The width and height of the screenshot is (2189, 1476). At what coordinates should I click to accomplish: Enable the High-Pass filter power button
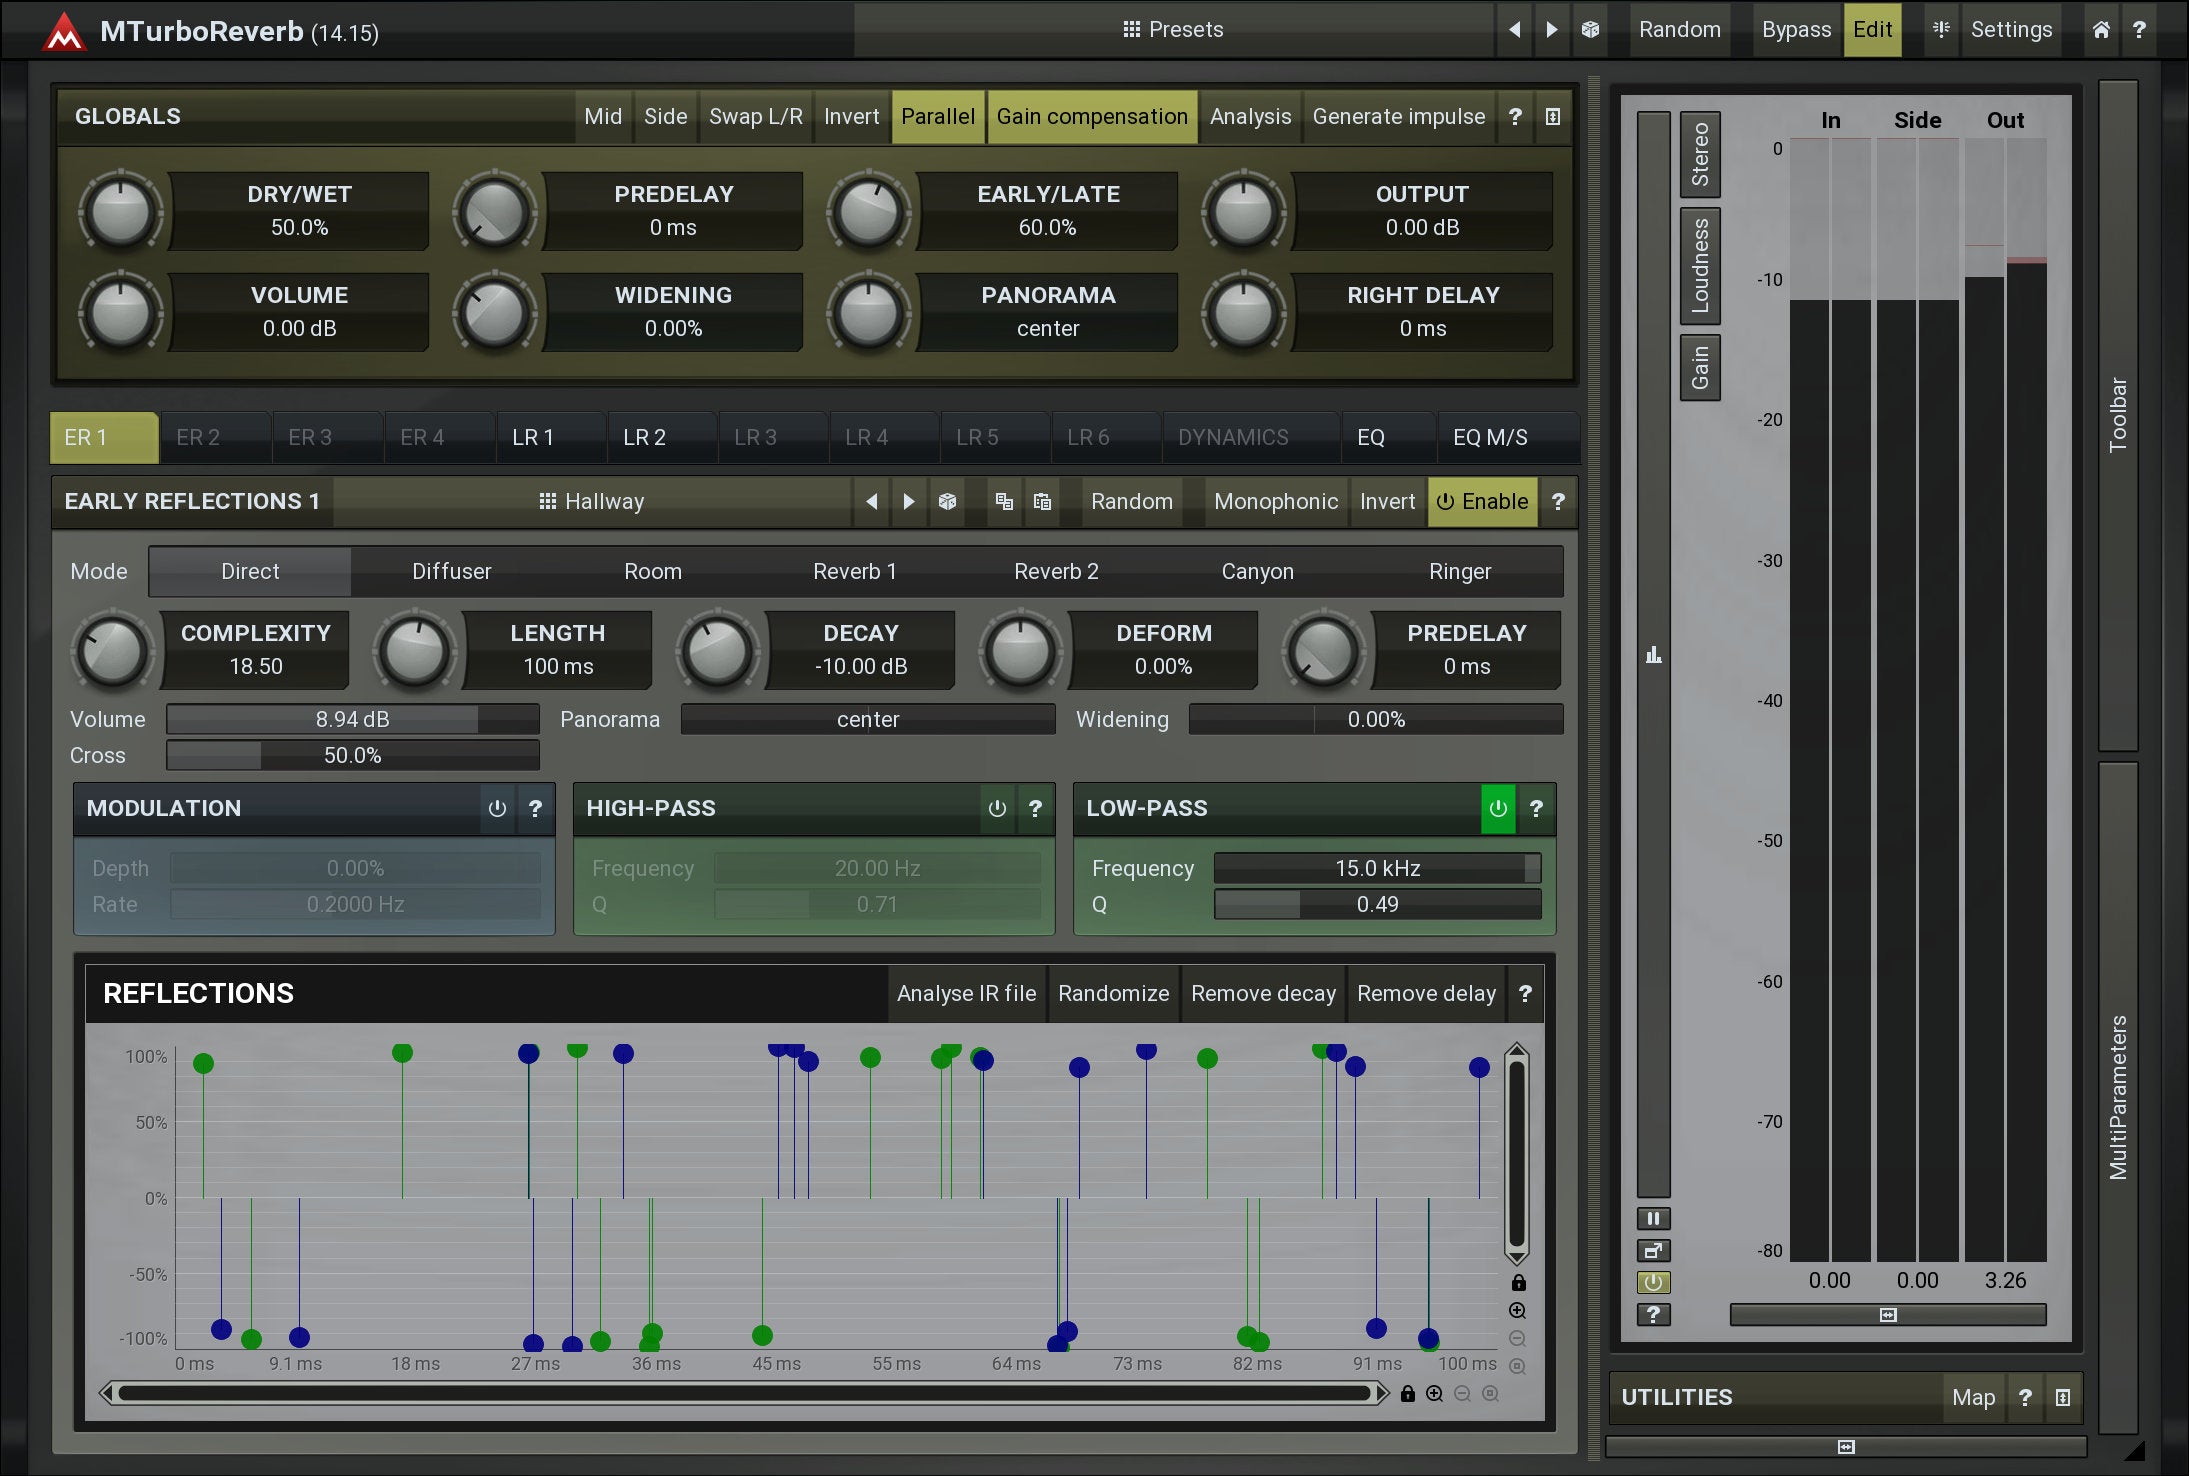pos(997,808)
